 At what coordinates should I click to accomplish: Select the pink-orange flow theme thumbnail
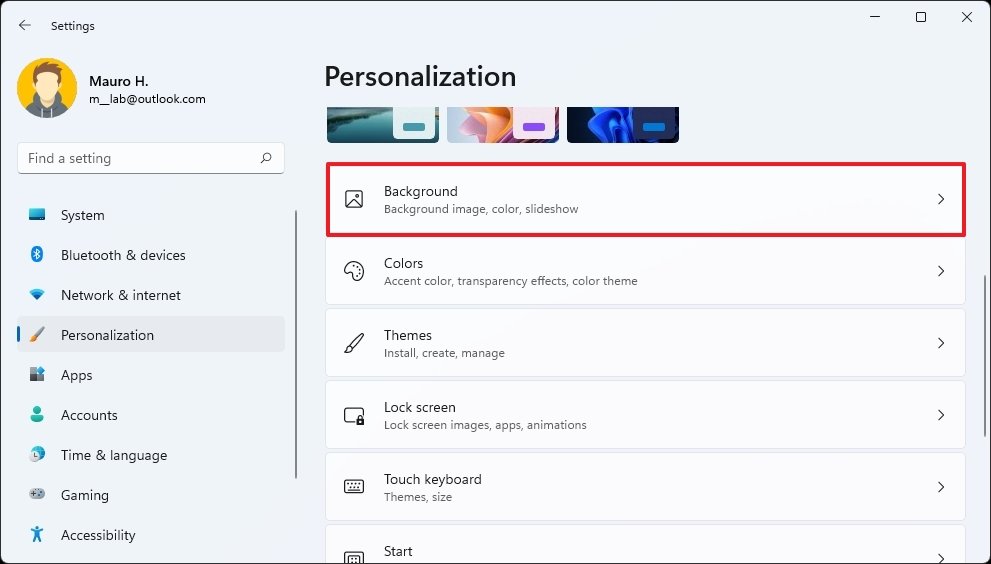point(503,125)
